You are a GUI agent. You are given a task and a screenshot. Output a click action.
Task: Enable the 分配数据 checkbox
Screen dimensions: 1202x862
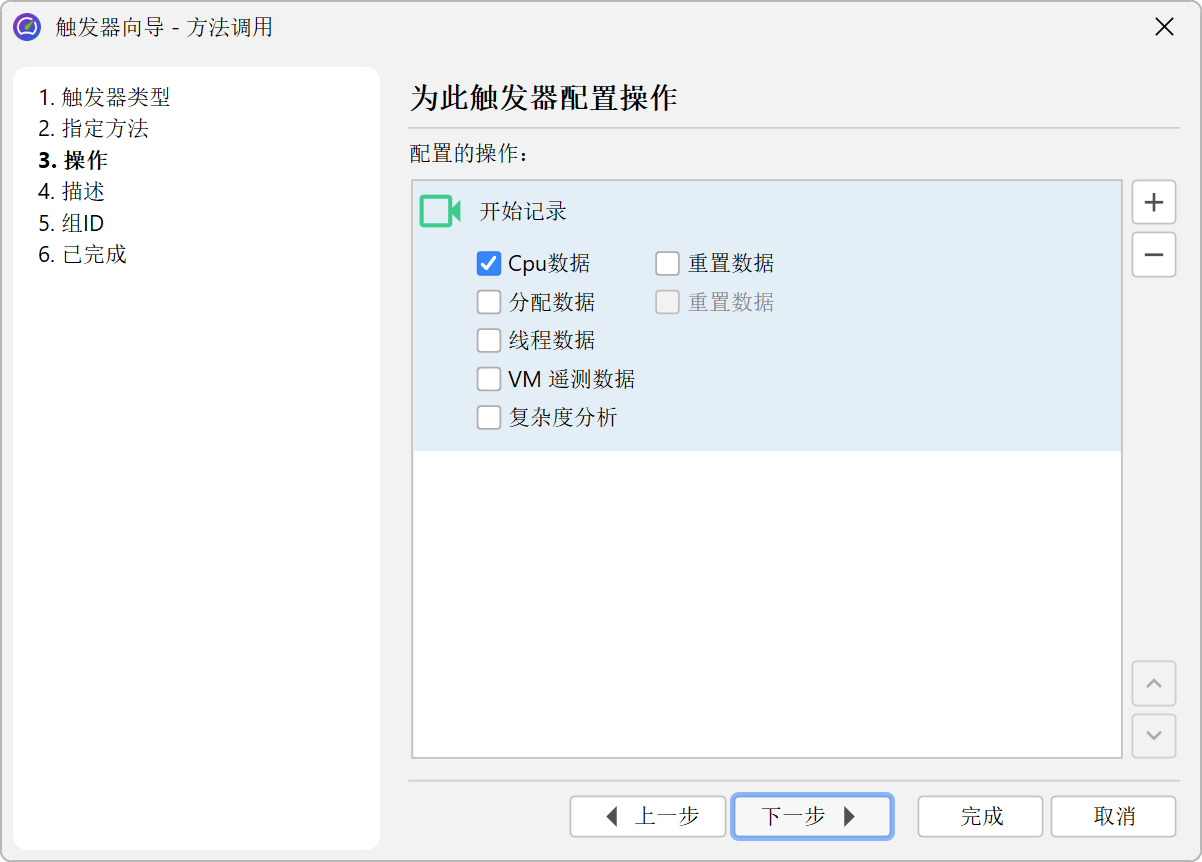point(489,302)
